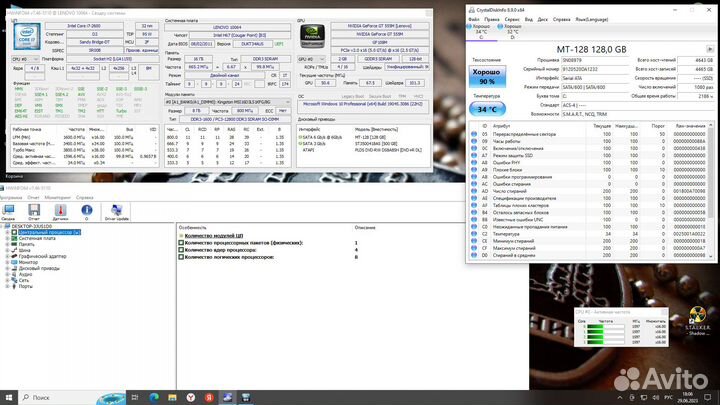This screenshot has height=405, width=720.
Task: Click the blue info About icon in HWiNFO toolbar
Action: pyautogui.click(x=87, y=212)
